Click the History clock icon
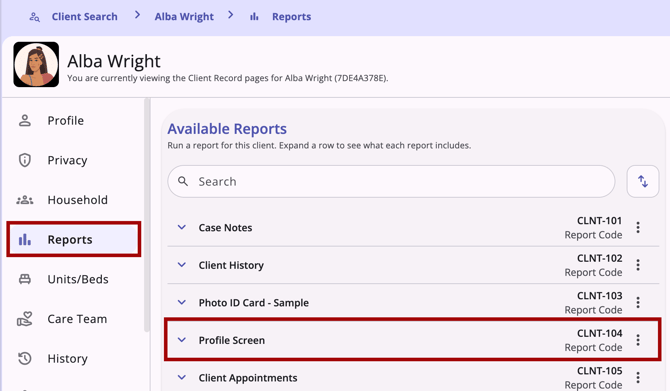This screenshot has width=670, height=391. click(x=25, y=359)
